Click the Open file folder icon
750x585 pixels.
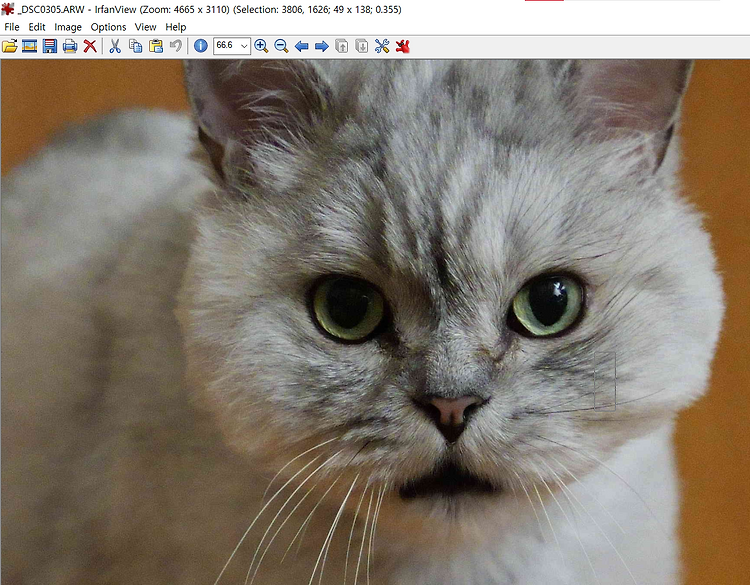10,46
